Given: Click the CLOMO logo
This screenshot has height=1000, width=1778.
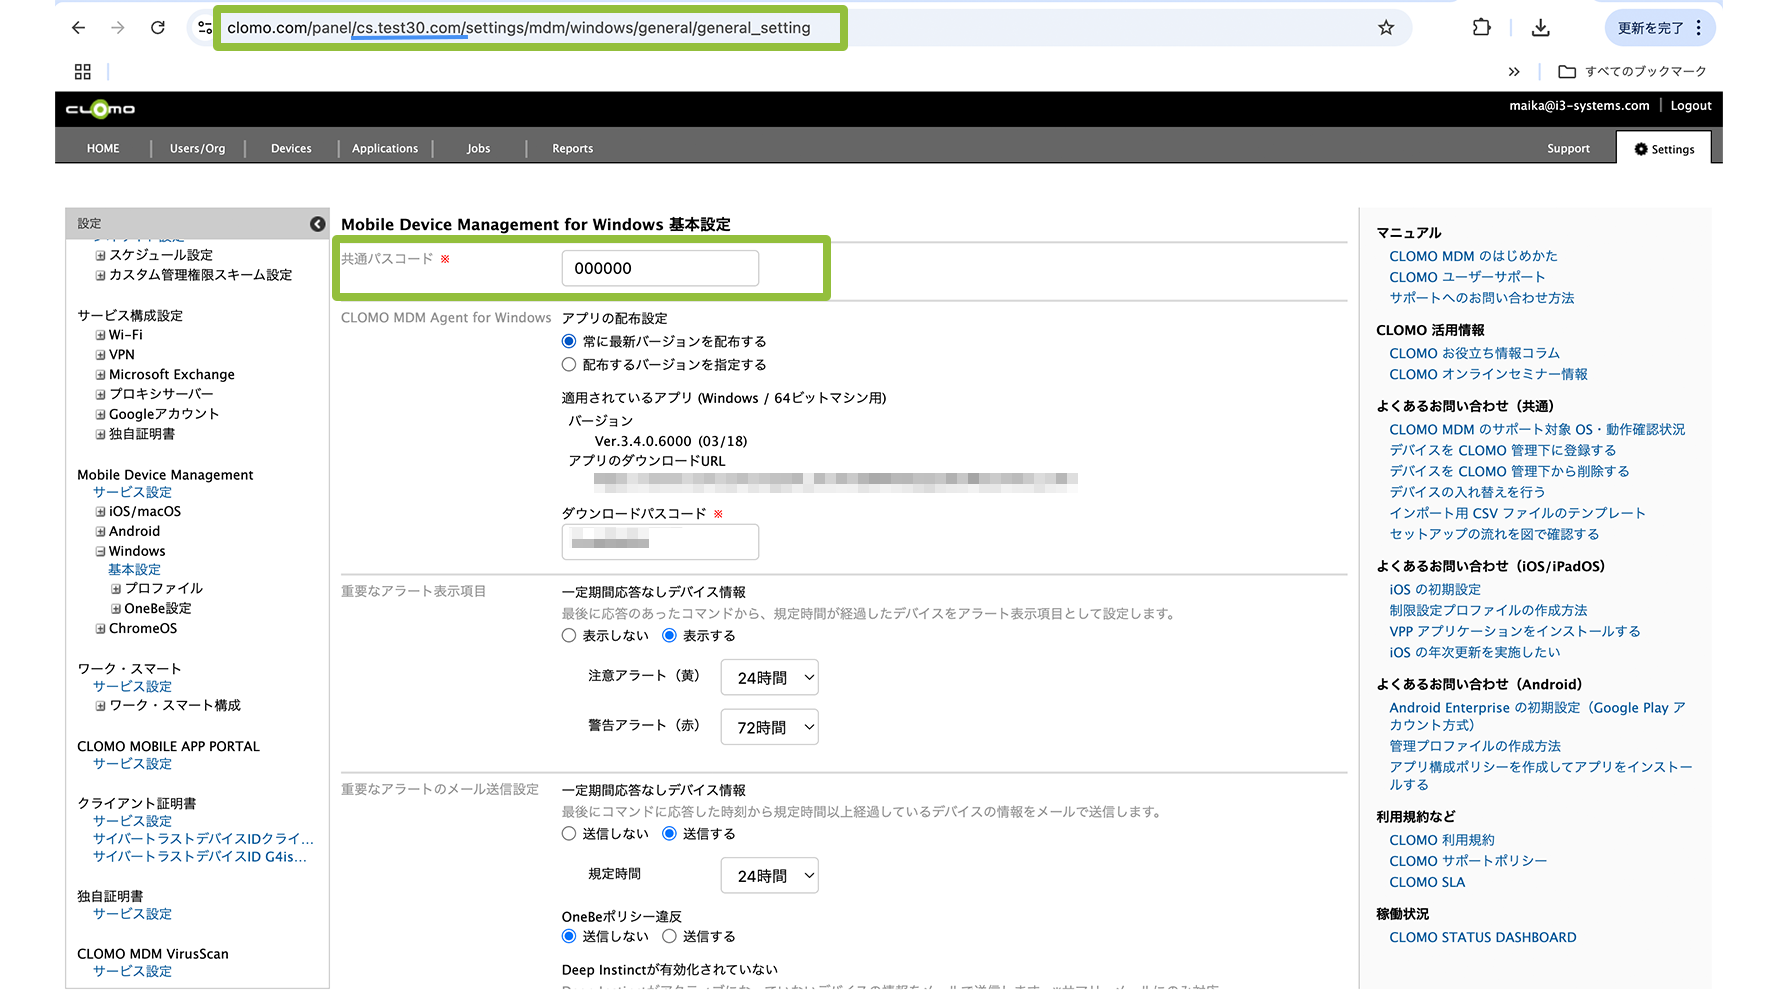Looking at the screenshot, I should [100, 109].
